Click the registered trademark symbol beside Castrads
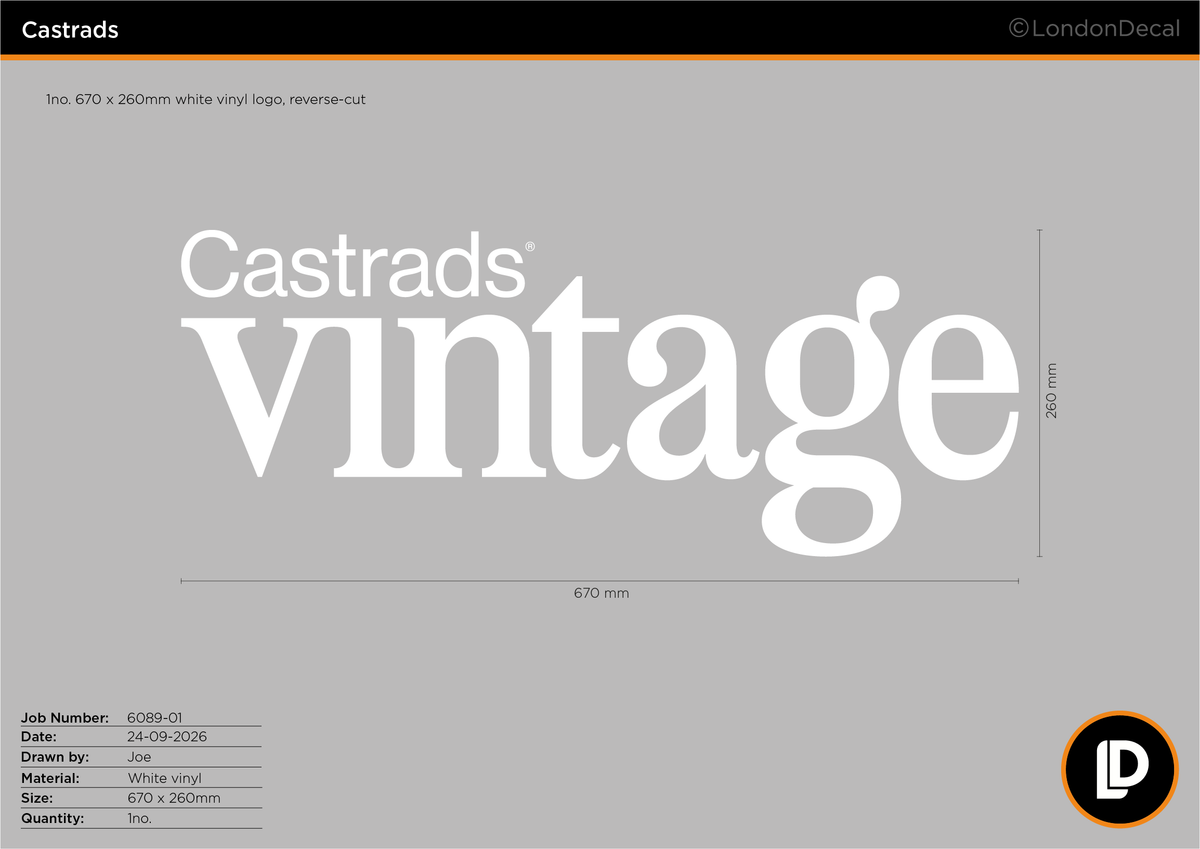This screenshot has width=1200, height=849. point(530,246)
